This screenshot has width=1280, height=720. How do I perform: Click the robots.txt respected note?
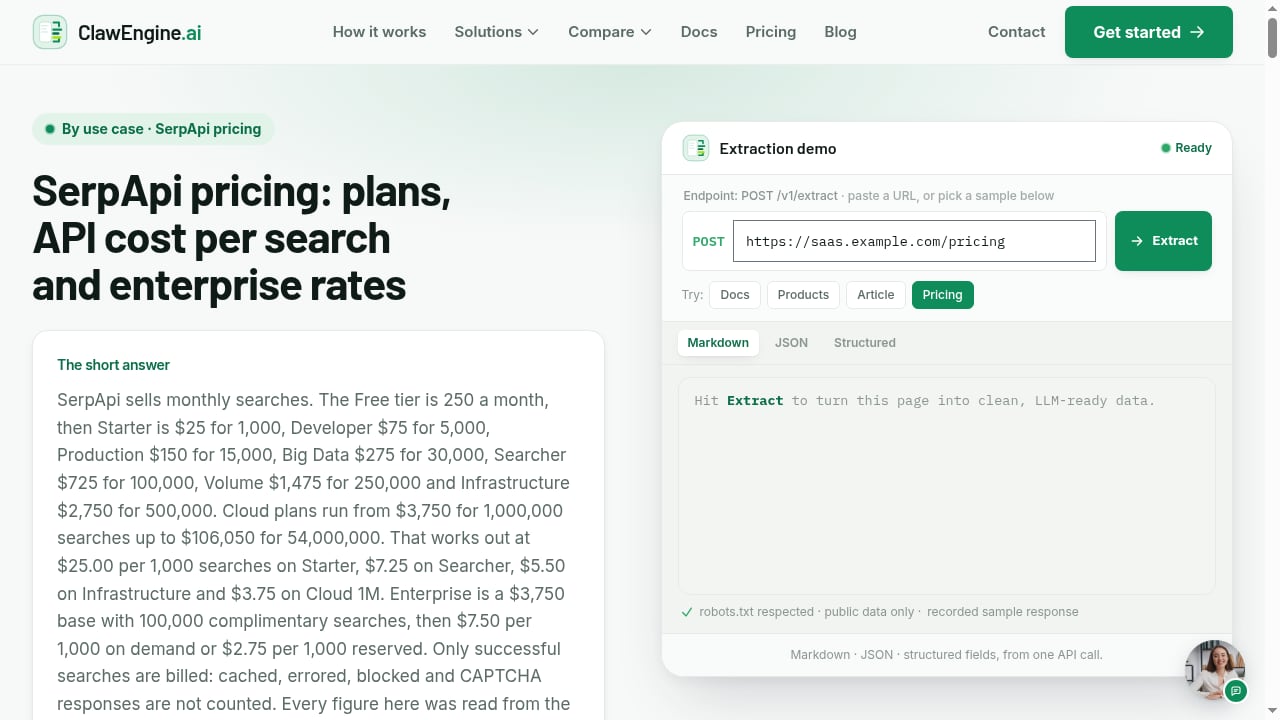tap(880, 612)
